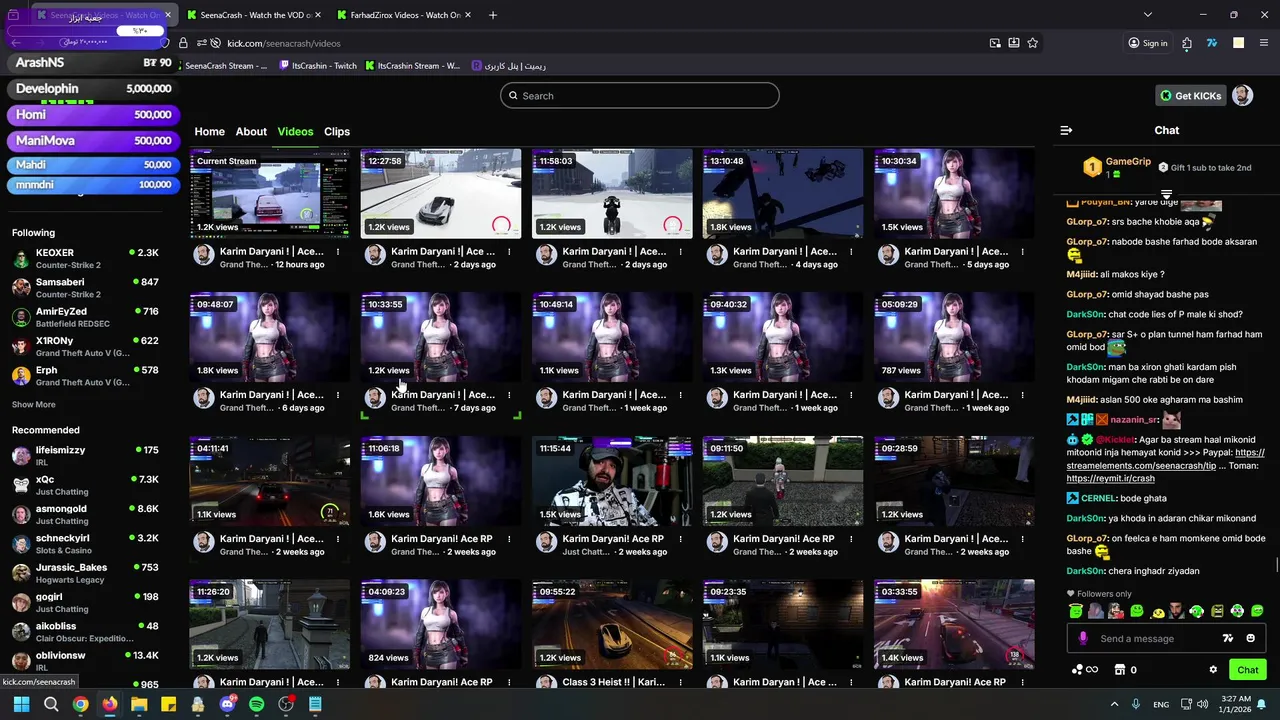Select the Videos tab

295,132
